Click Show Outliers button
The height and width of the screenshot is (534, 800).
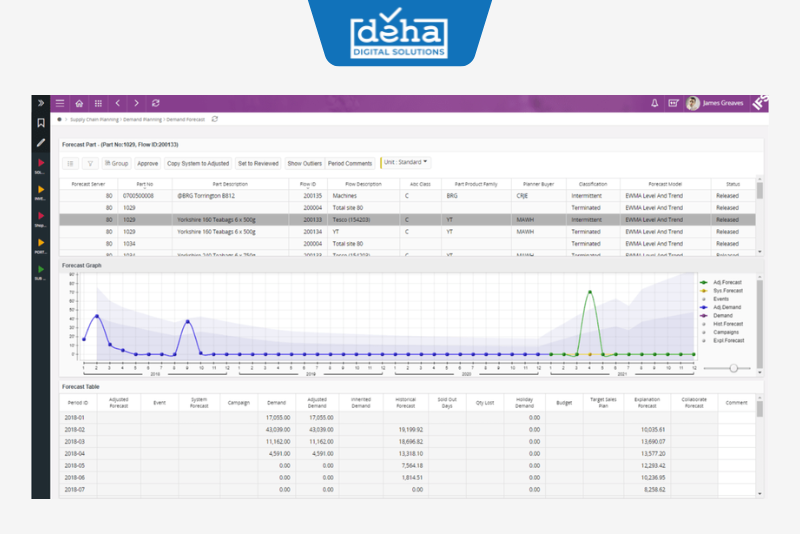pos(305,163)
